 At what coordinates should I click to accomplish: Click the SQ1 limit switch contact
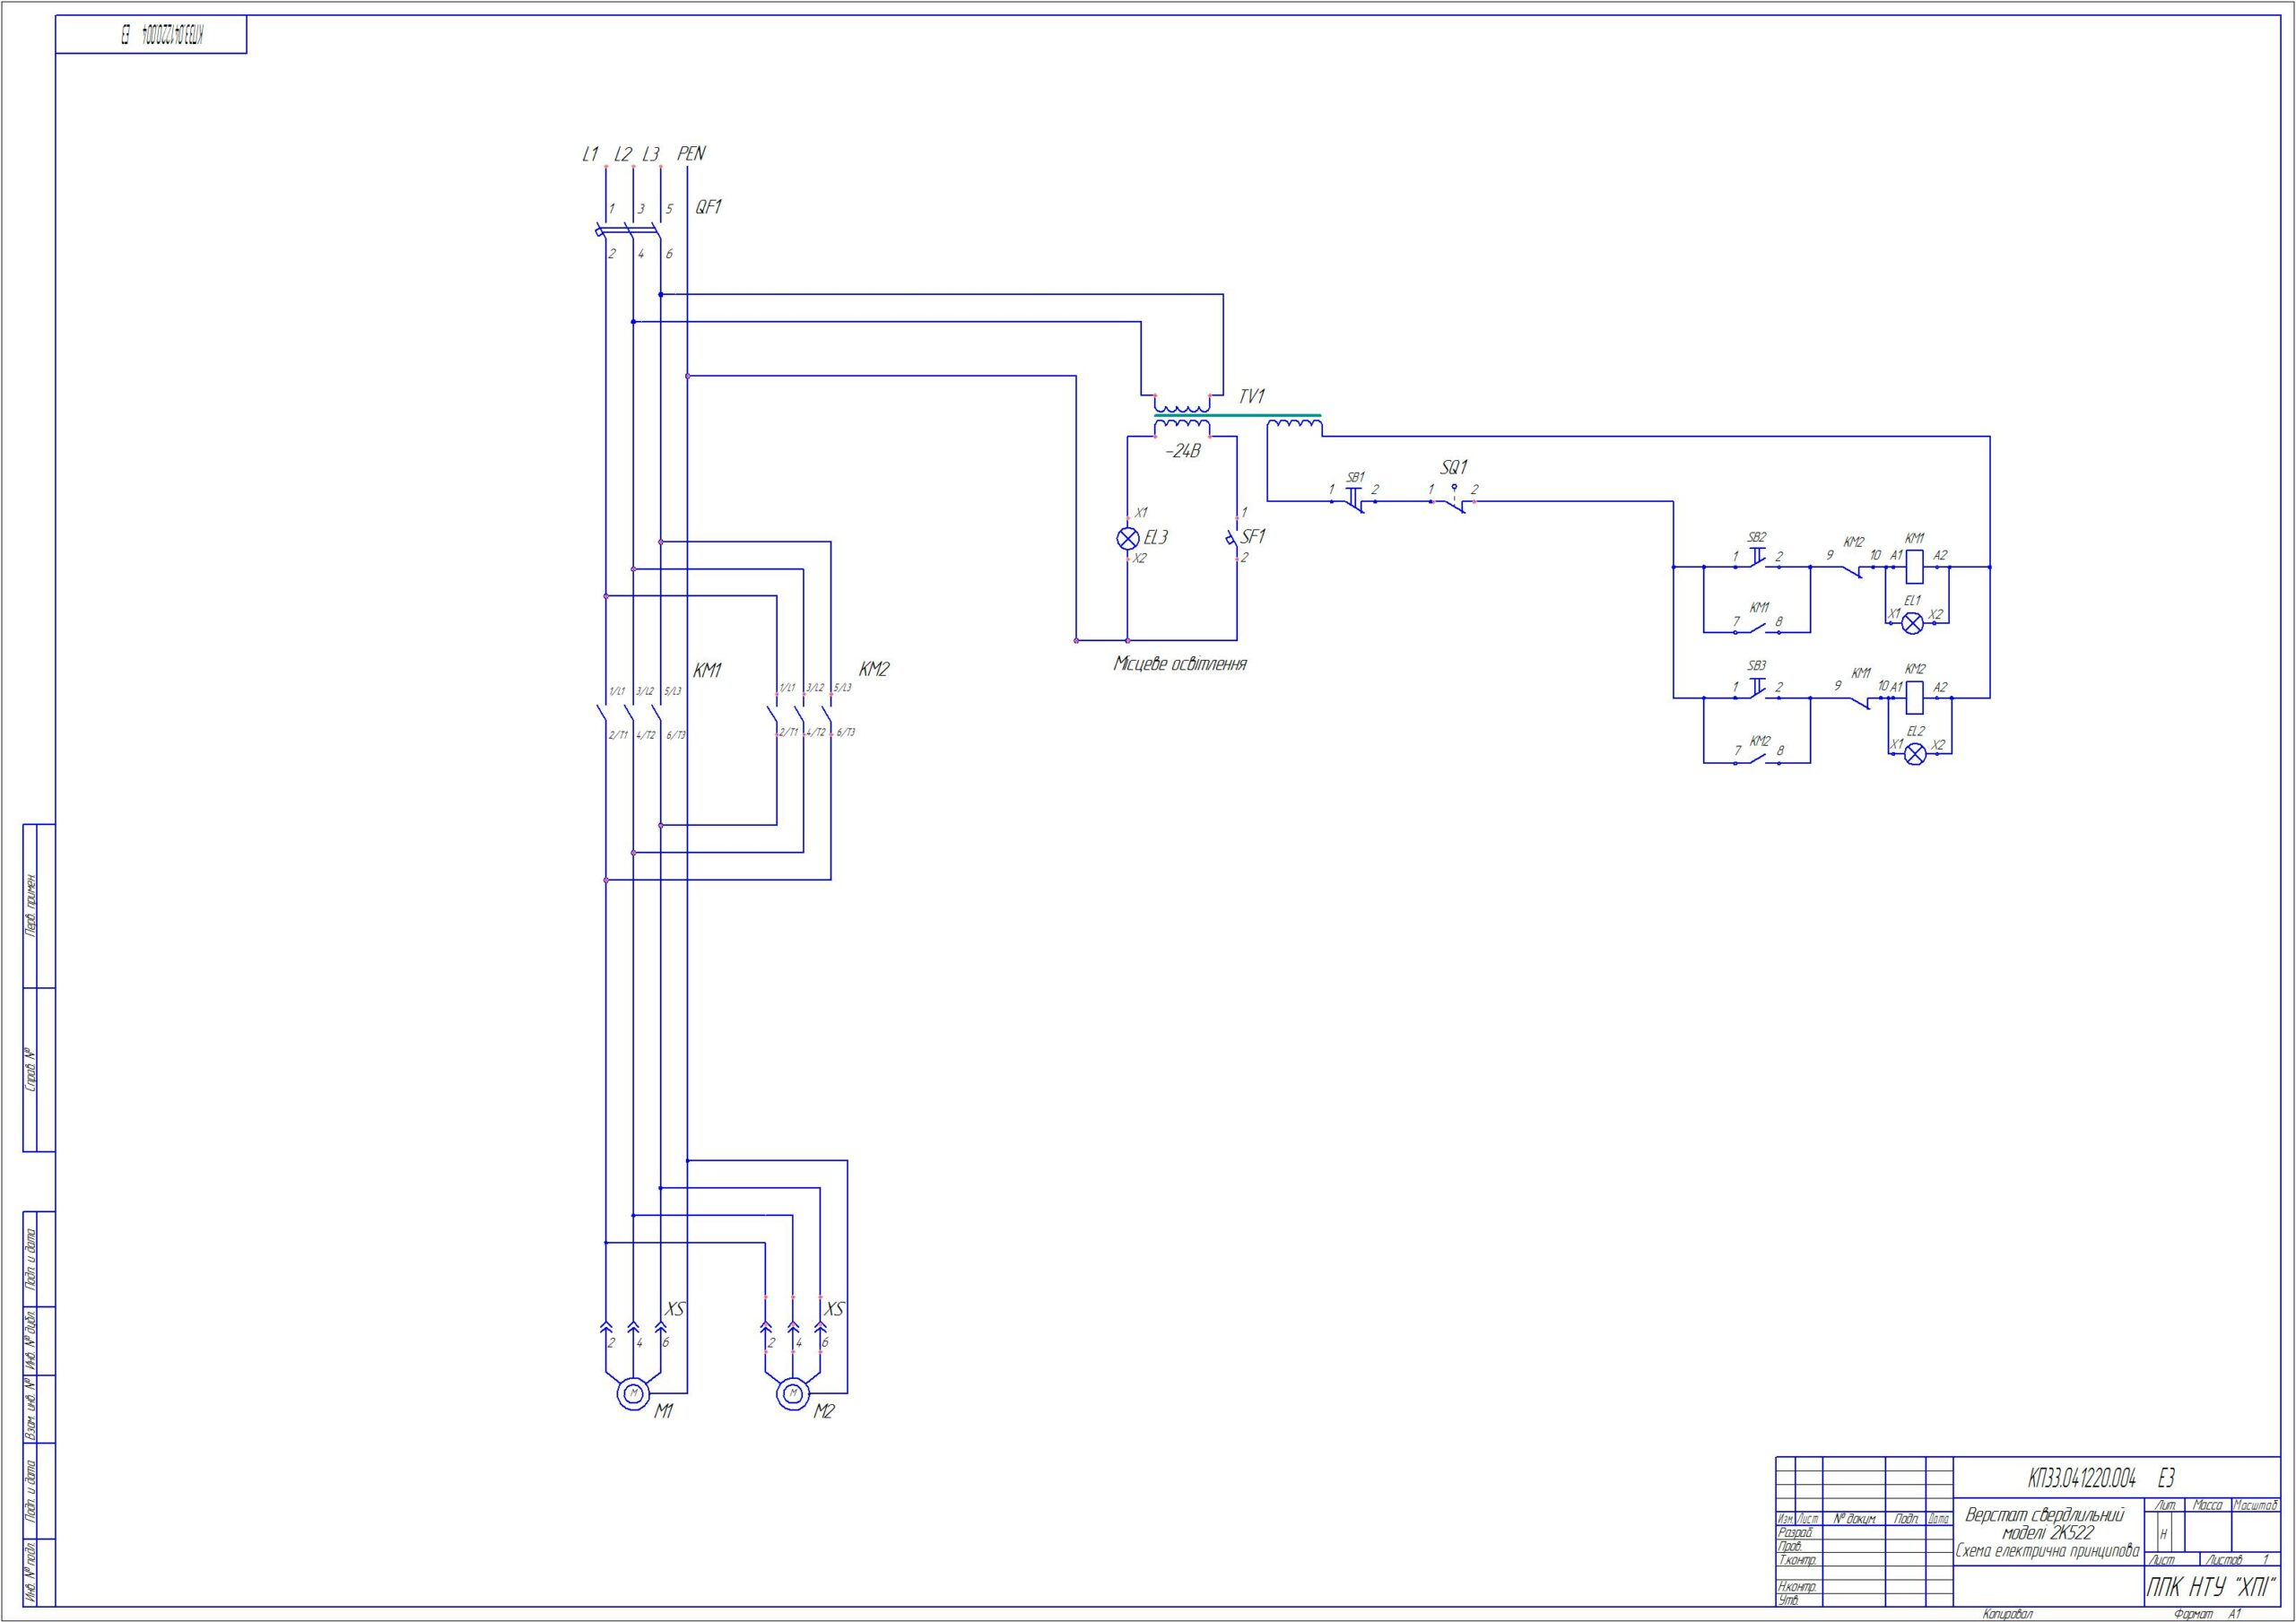click(x=1454, y=499)
